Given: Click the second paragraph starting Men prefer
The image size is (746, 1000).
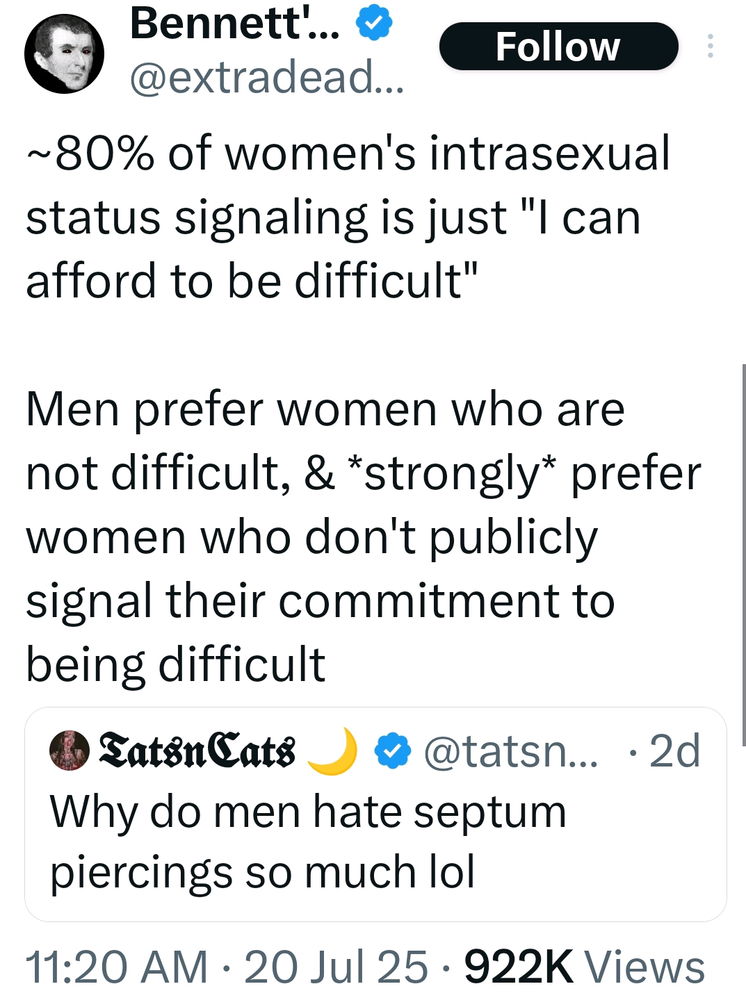Looking at the screenshot, I should coord(363,536).
